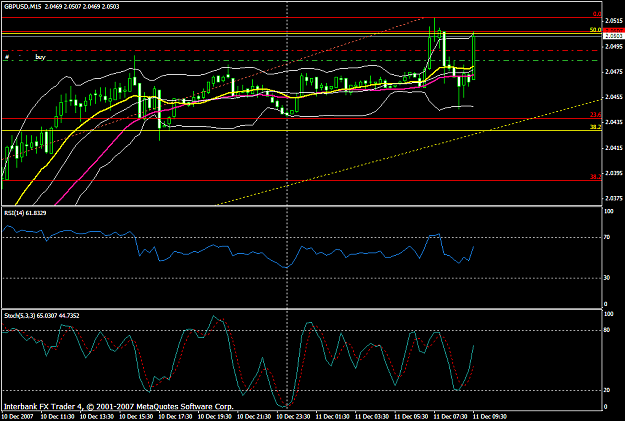Click the 10 Dec 17:30 time label
The width and height of the screenshot is (625, 421).
(175, 417)
